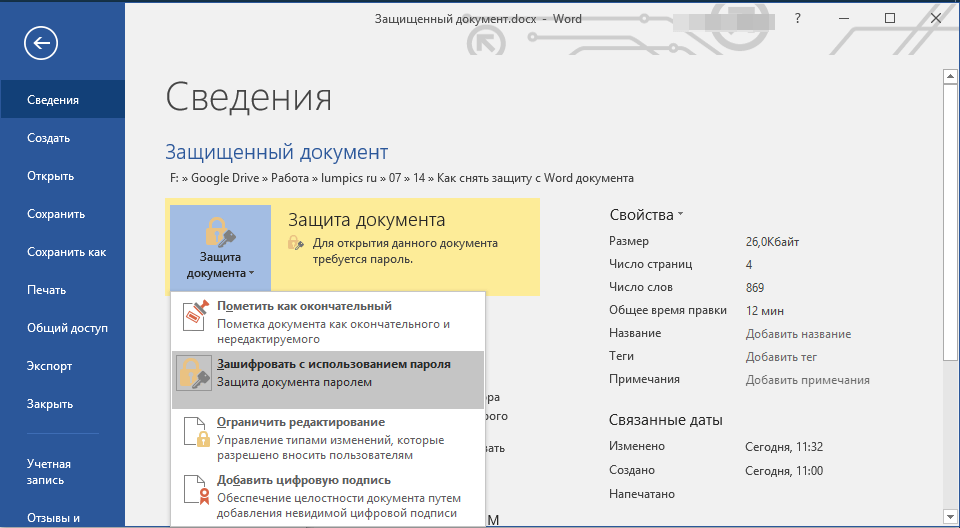The image size is (960, 528).
Task: Open the Печать section
Action: 62,290
